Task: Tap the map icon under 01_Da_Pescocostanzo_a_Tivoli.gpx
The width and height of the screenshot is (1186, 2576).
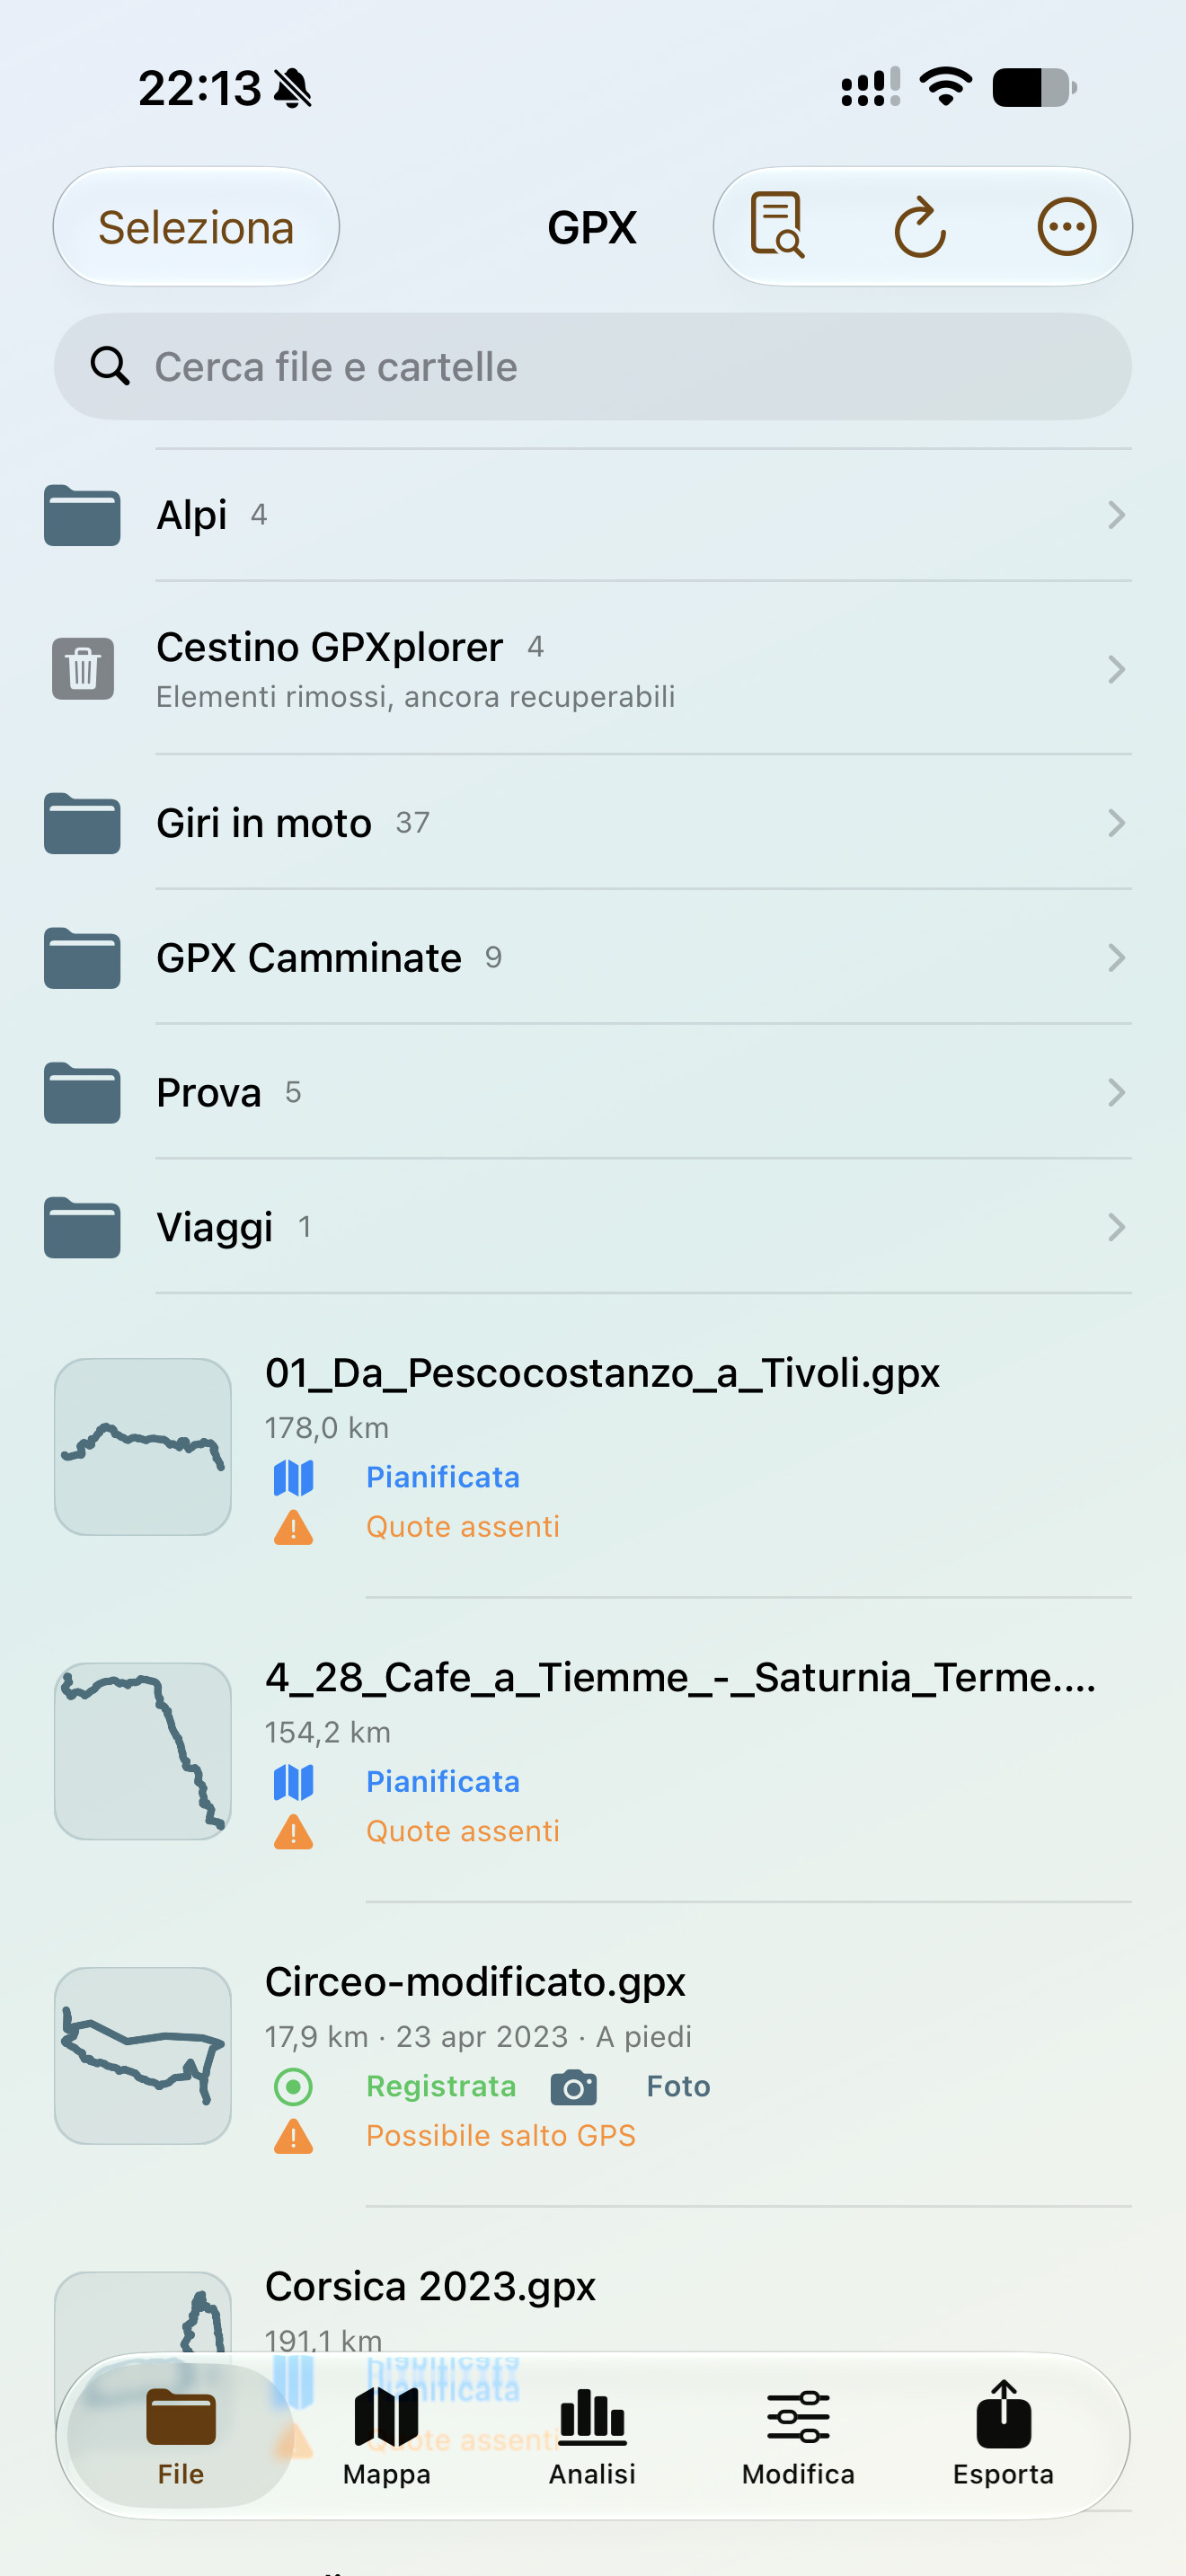Action: tap(293, 1477)
